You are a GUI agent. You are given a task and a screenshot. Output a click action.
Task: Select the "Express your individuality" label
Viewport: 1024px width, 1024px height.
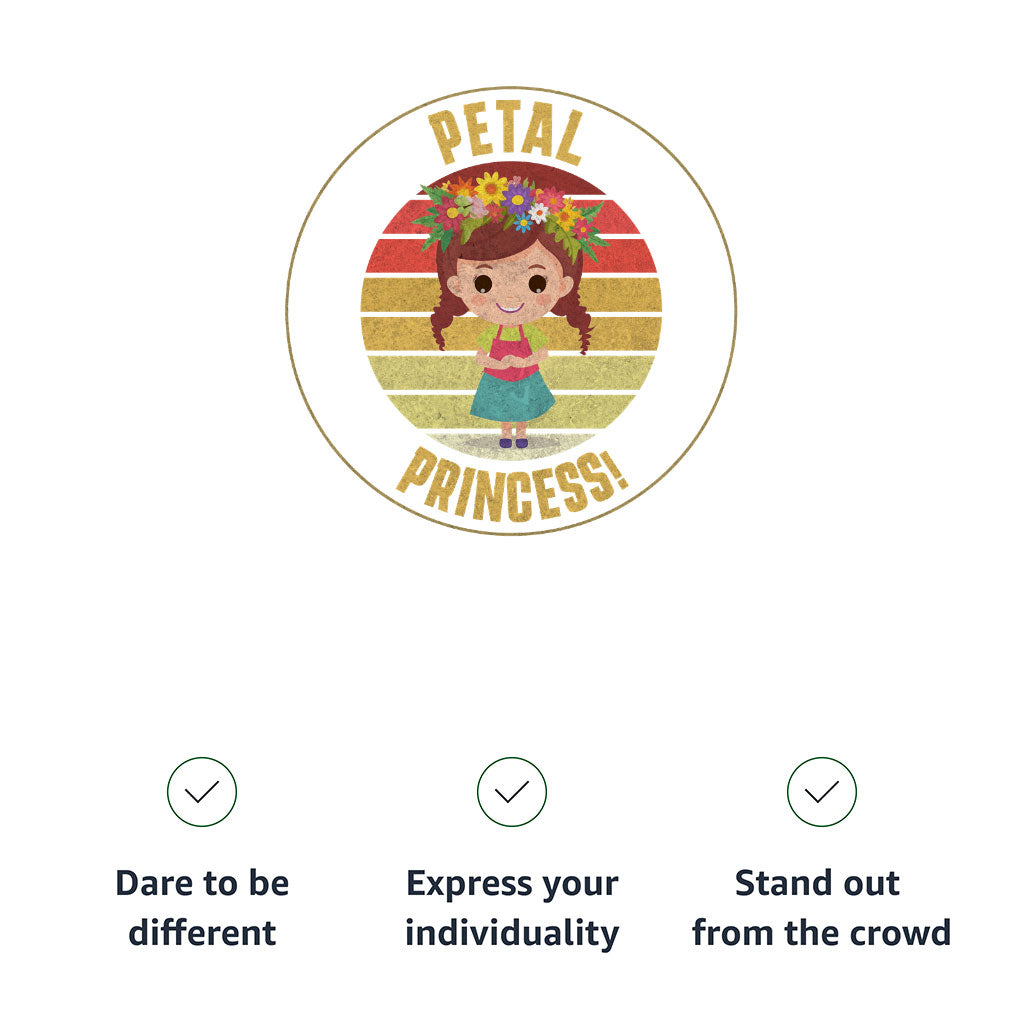[x=512, y=908]
